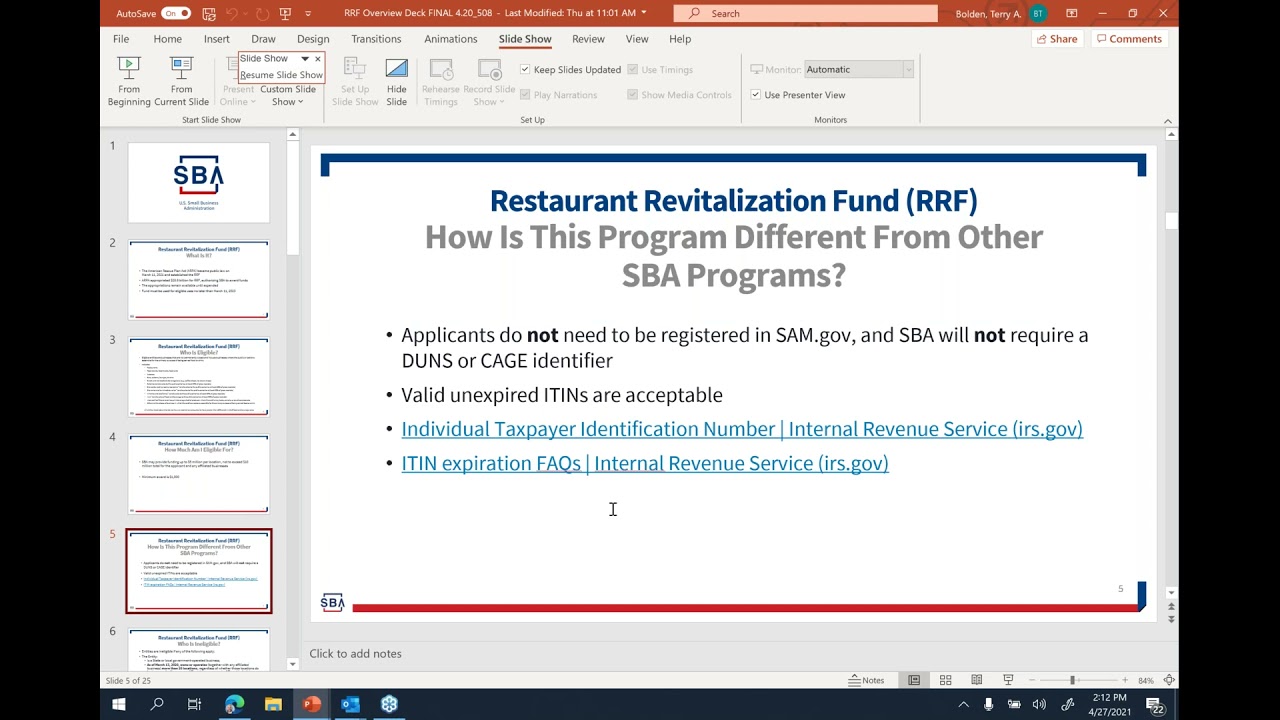Open the file name Last Modified dropdown arrow
The height and width of the screenshot is (720, 1280).
[643, 13]
